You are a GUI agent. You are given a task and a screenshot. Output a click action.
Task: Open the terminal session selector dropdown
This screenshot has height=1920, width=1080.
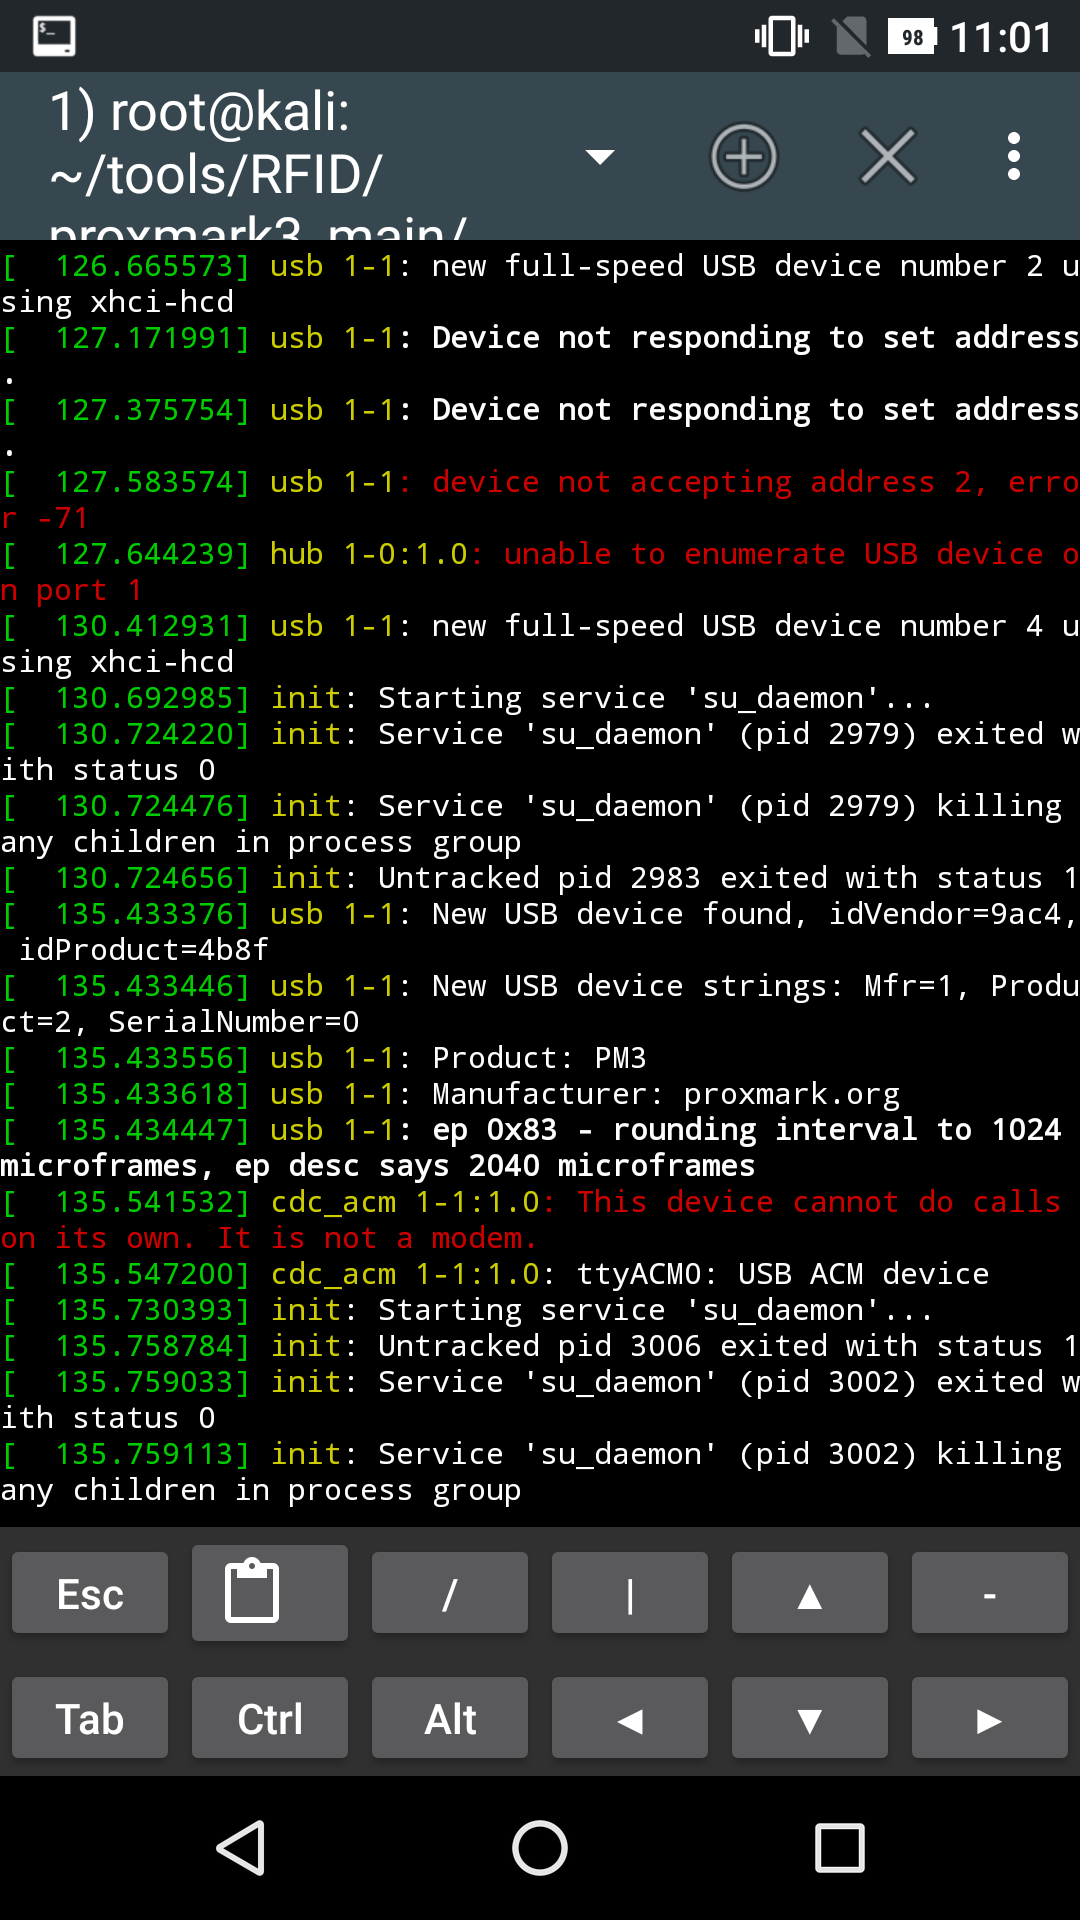pos(599,158)
